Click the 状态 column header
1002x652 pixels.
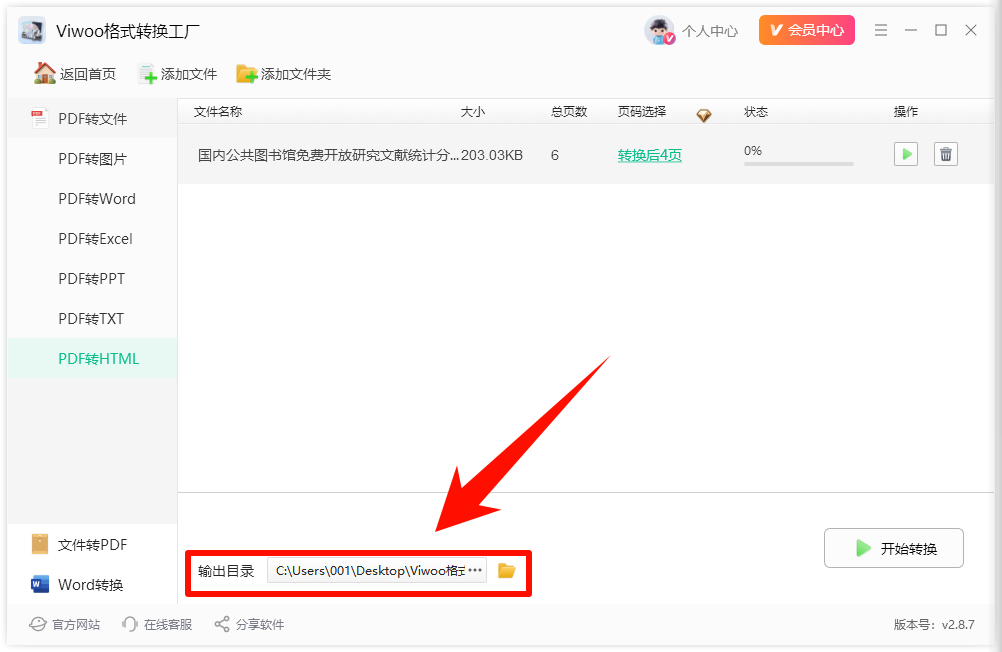[x=756, y=112]
